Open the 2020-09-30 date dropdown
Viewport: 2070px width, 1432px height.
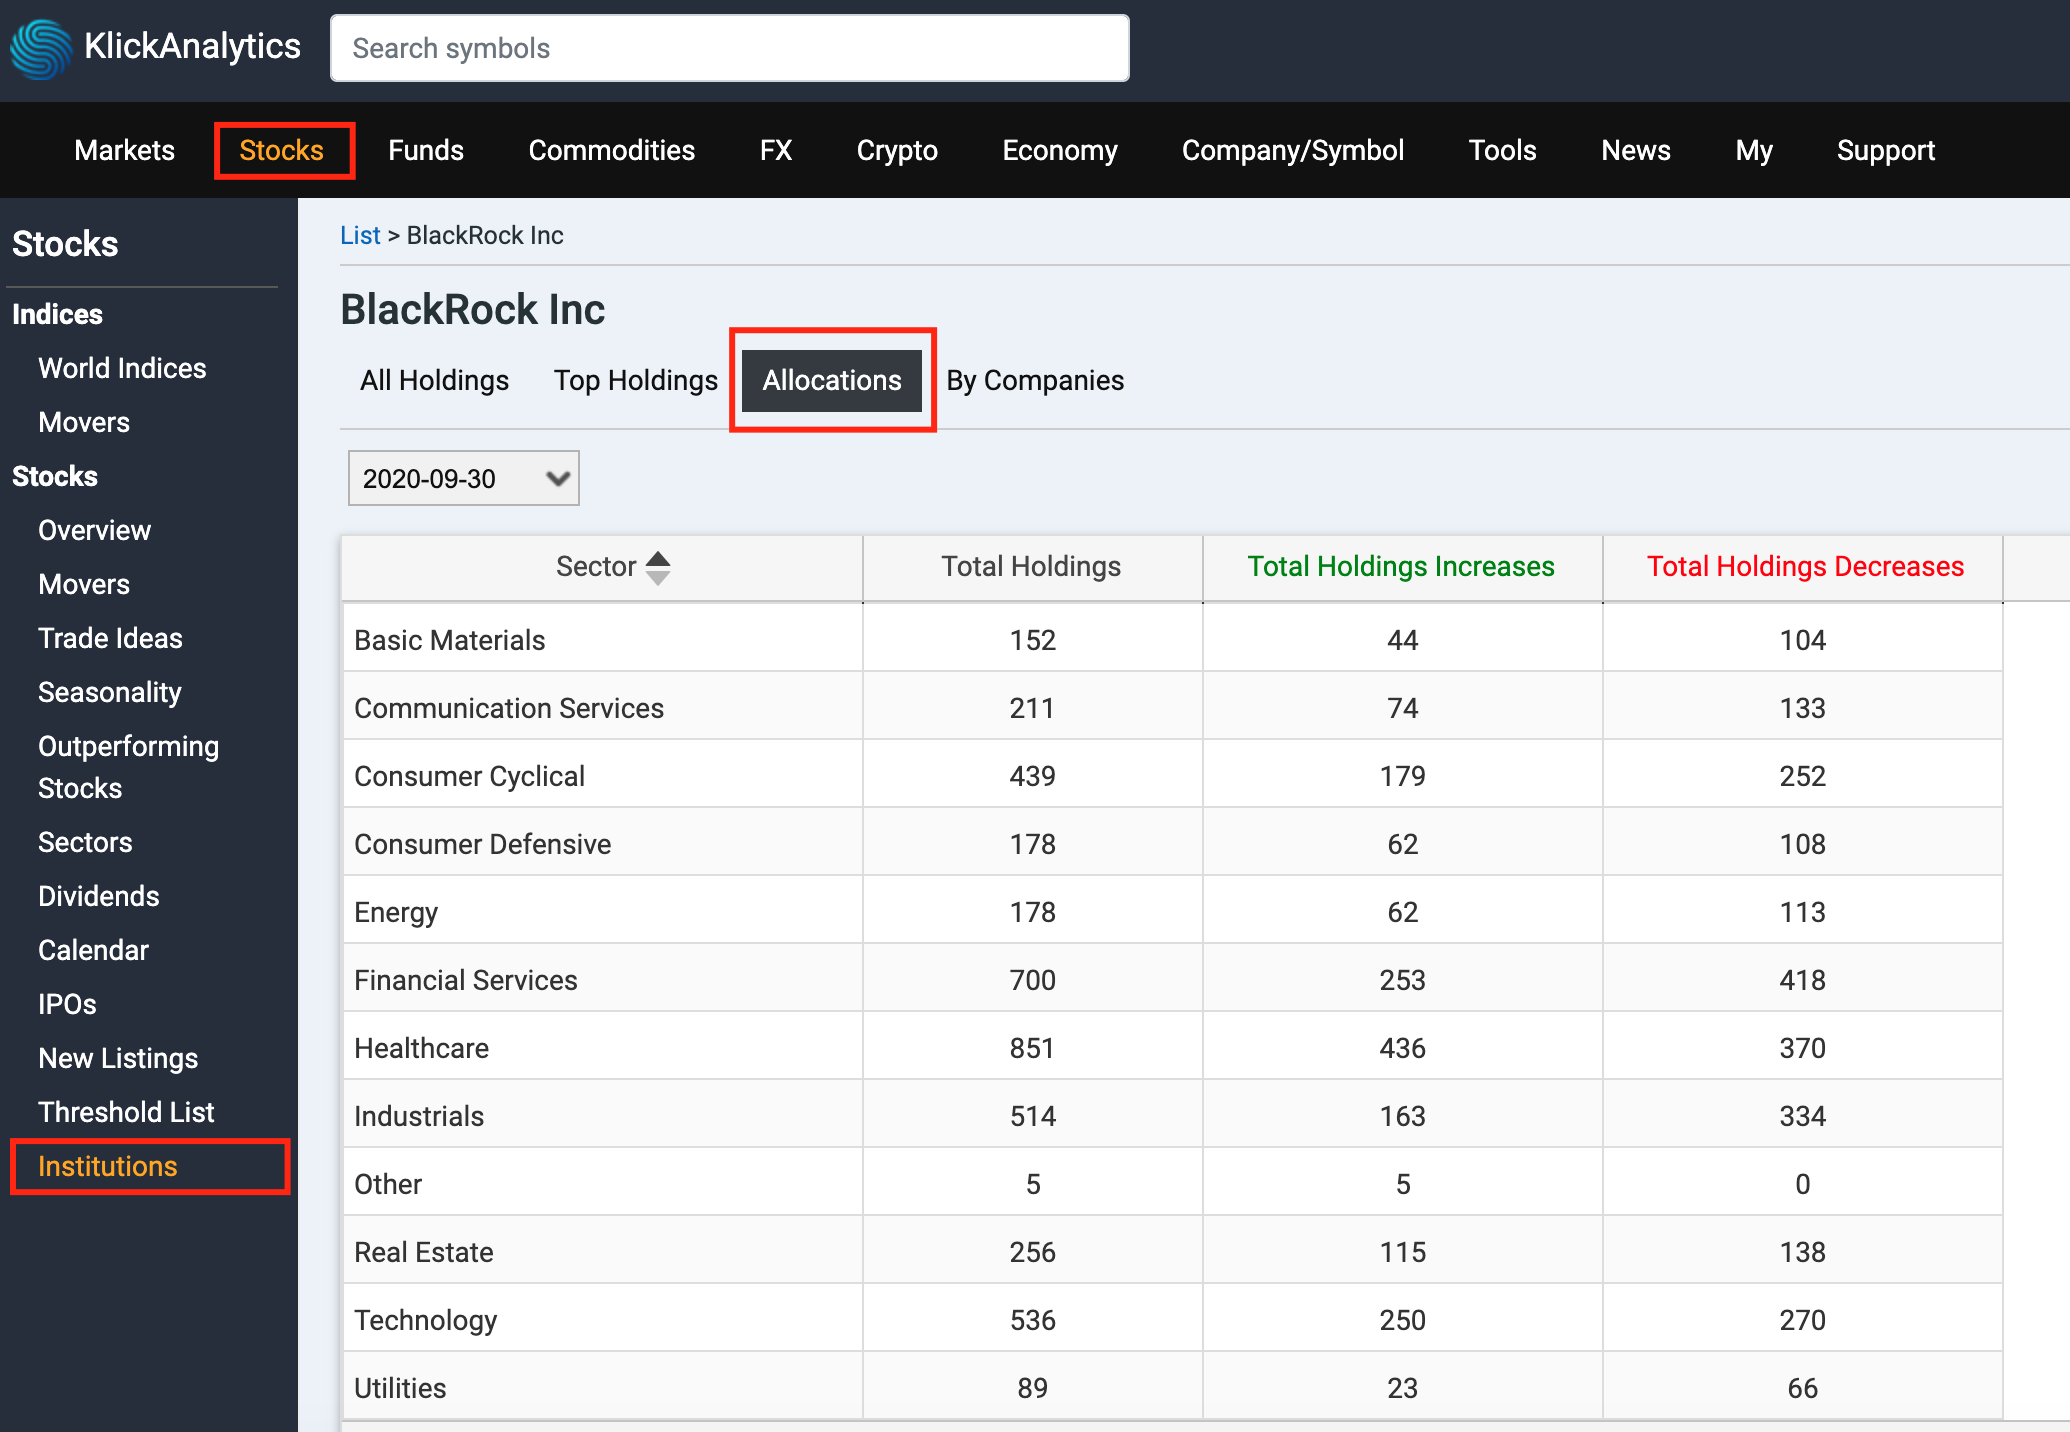464,478
